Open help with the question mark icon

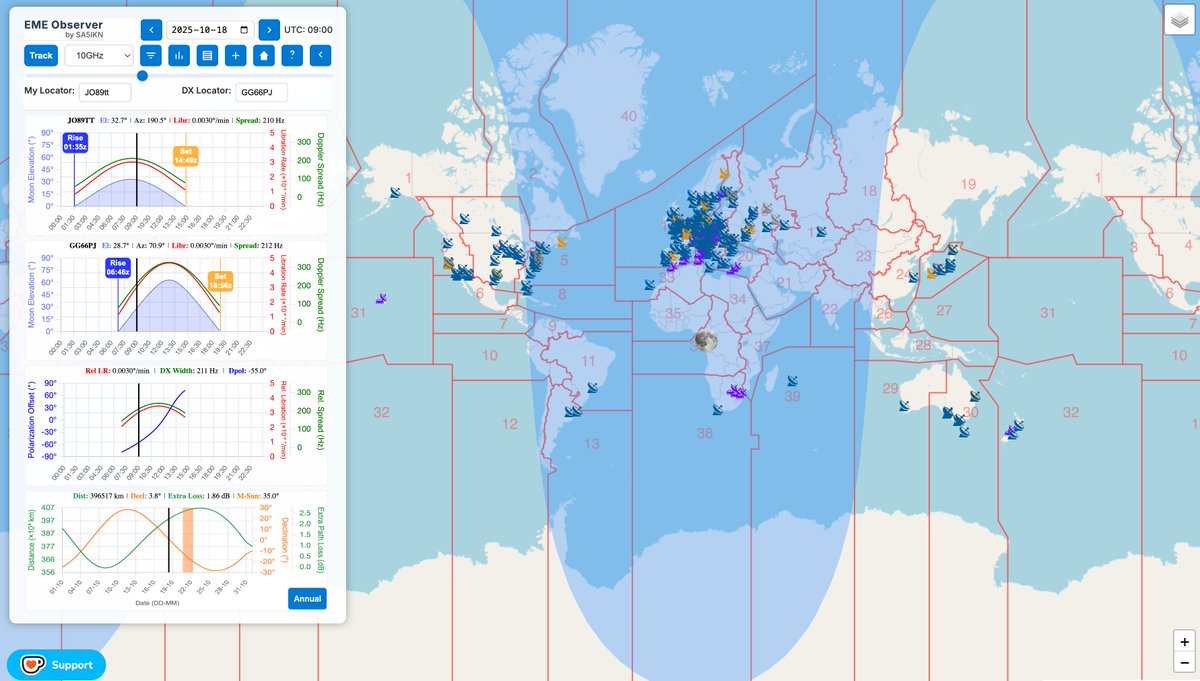click(x=291, y=55)
